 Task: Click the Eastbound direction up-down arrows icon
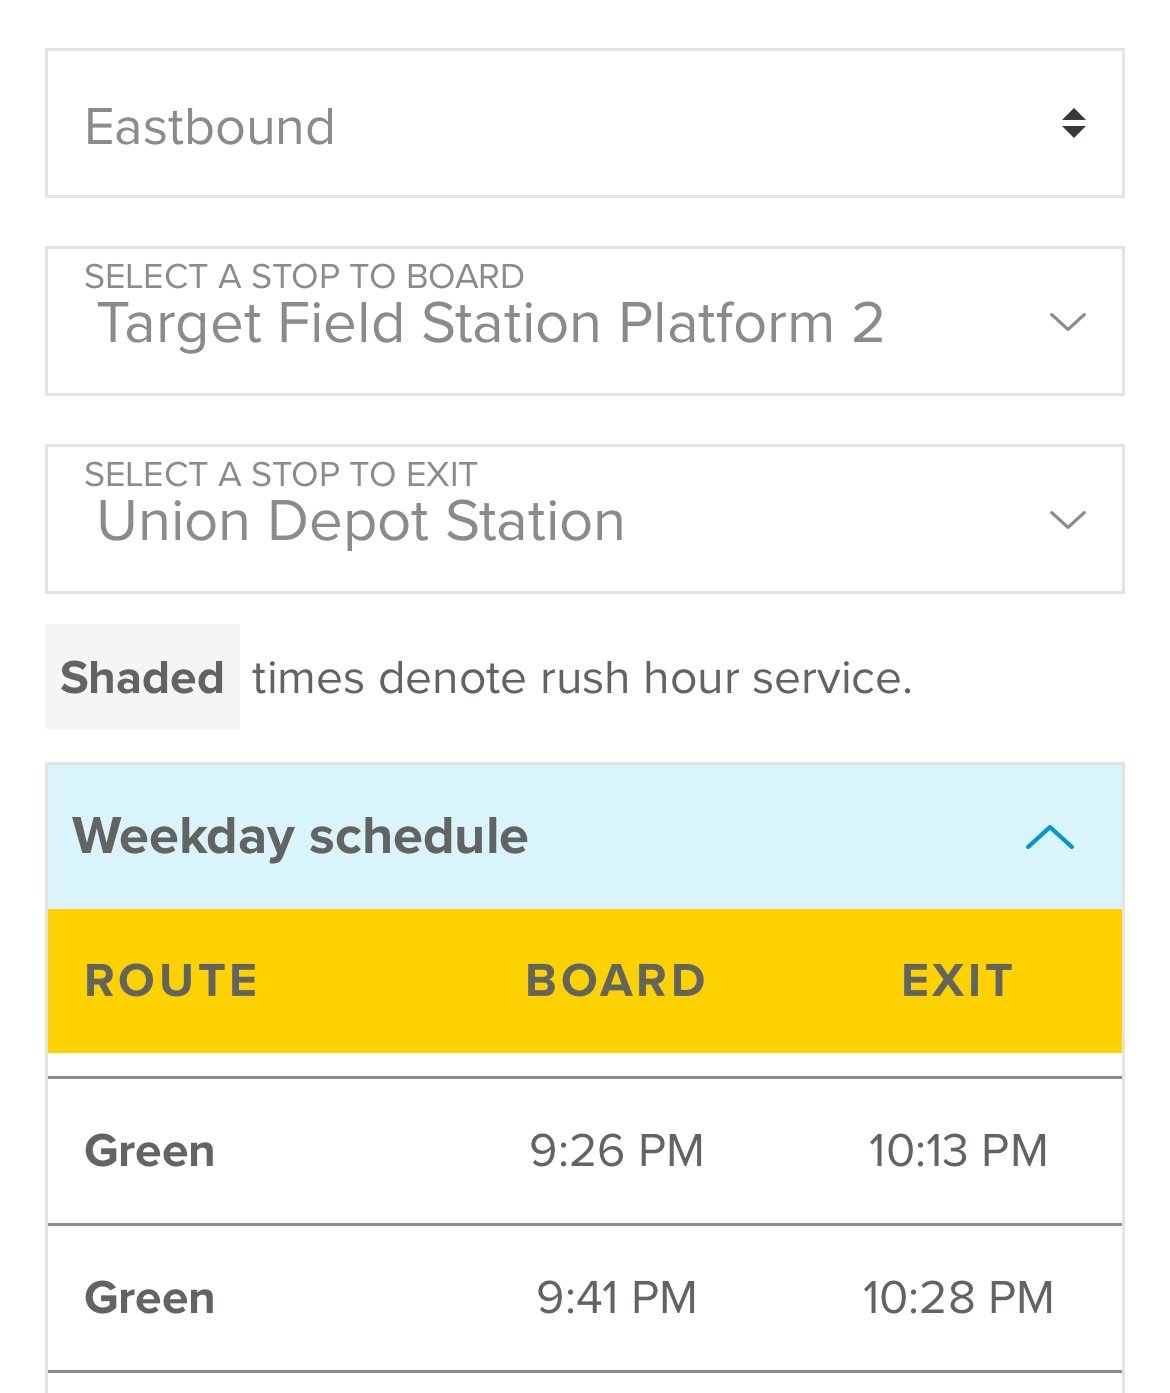[1073, 123]
